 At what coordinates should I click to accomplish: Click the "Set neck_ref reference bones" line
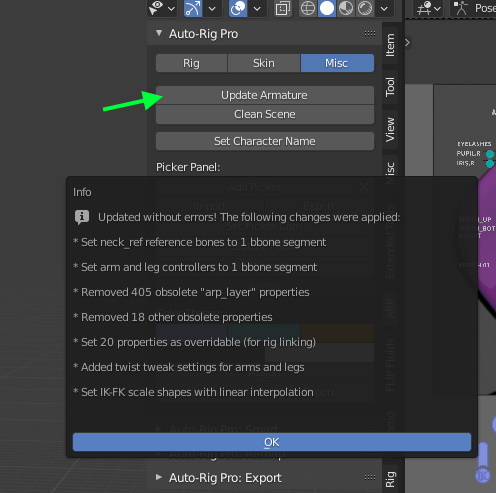coord(200,242)
